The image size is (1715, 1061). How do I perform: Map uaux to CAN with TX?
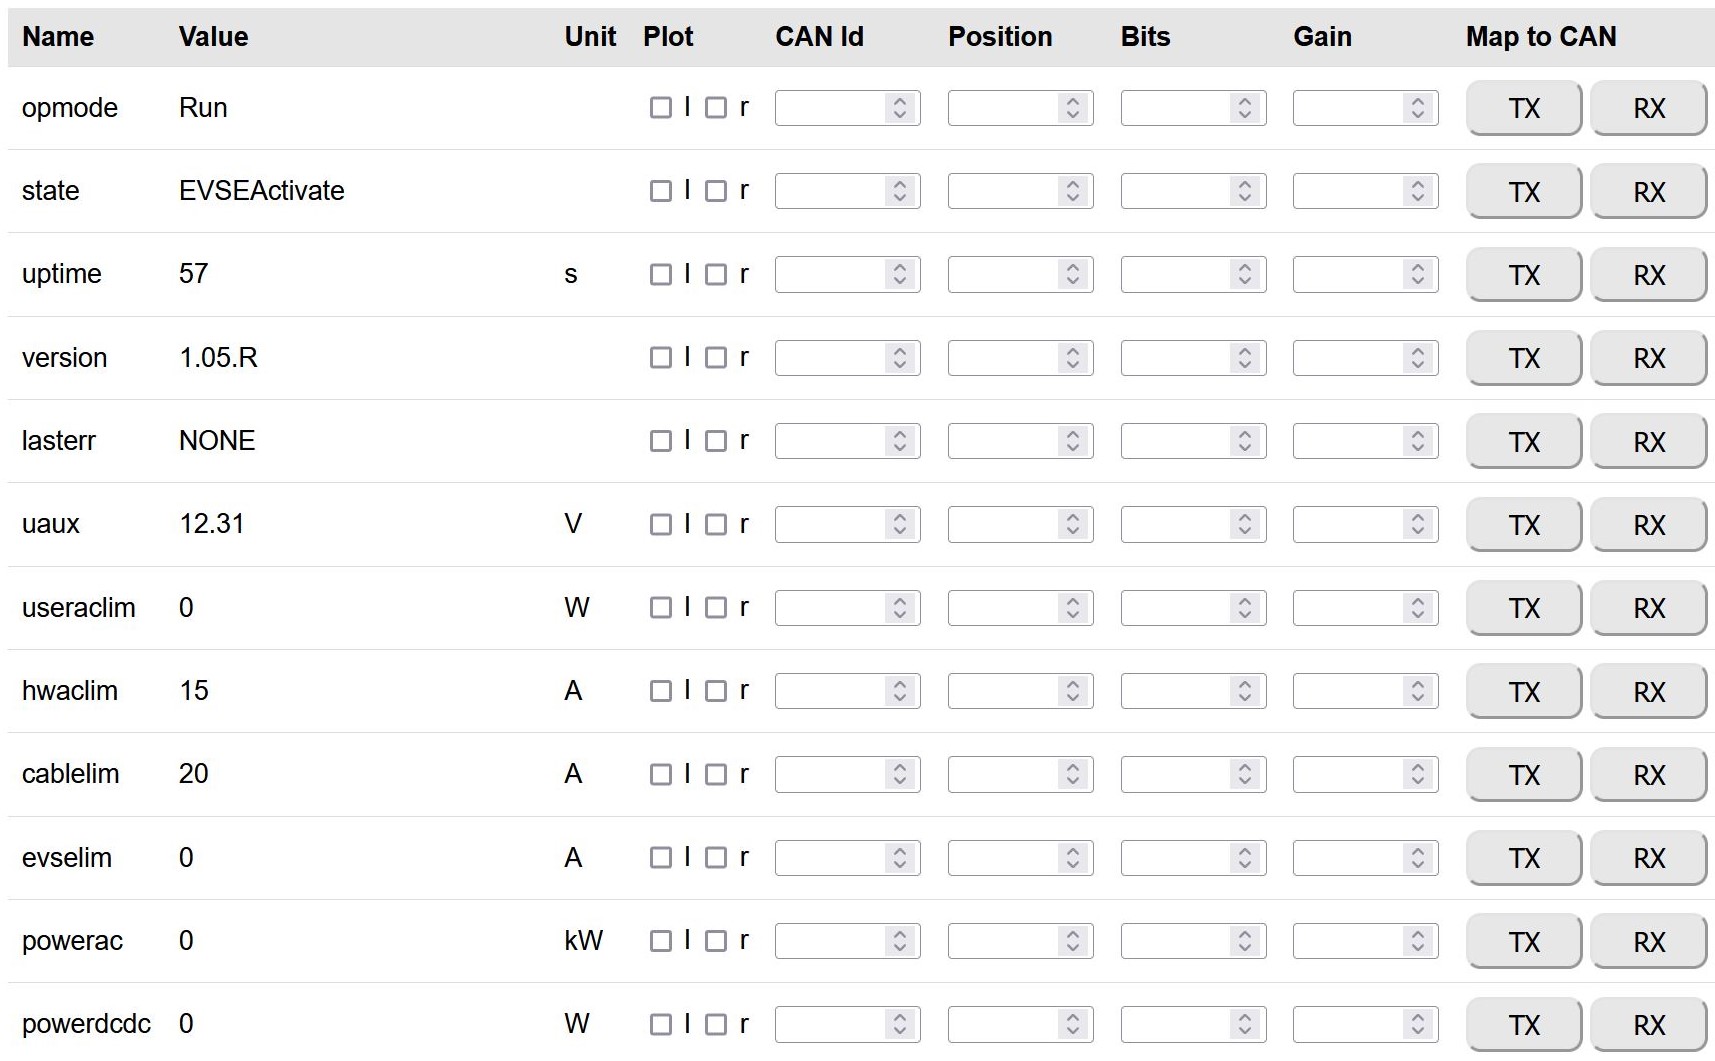(1523, 525)
